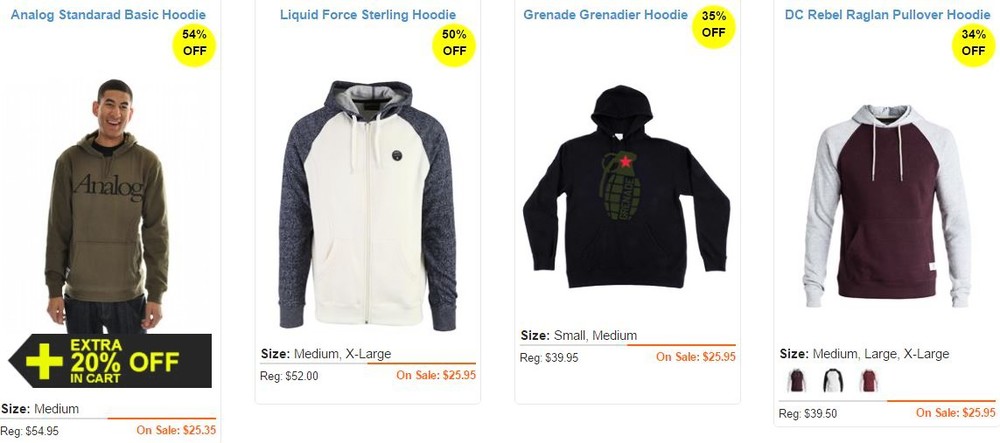Click the 35% OFF yellow badge
The height and width of the screenshot is (443, 1000).
coord(714,26)
